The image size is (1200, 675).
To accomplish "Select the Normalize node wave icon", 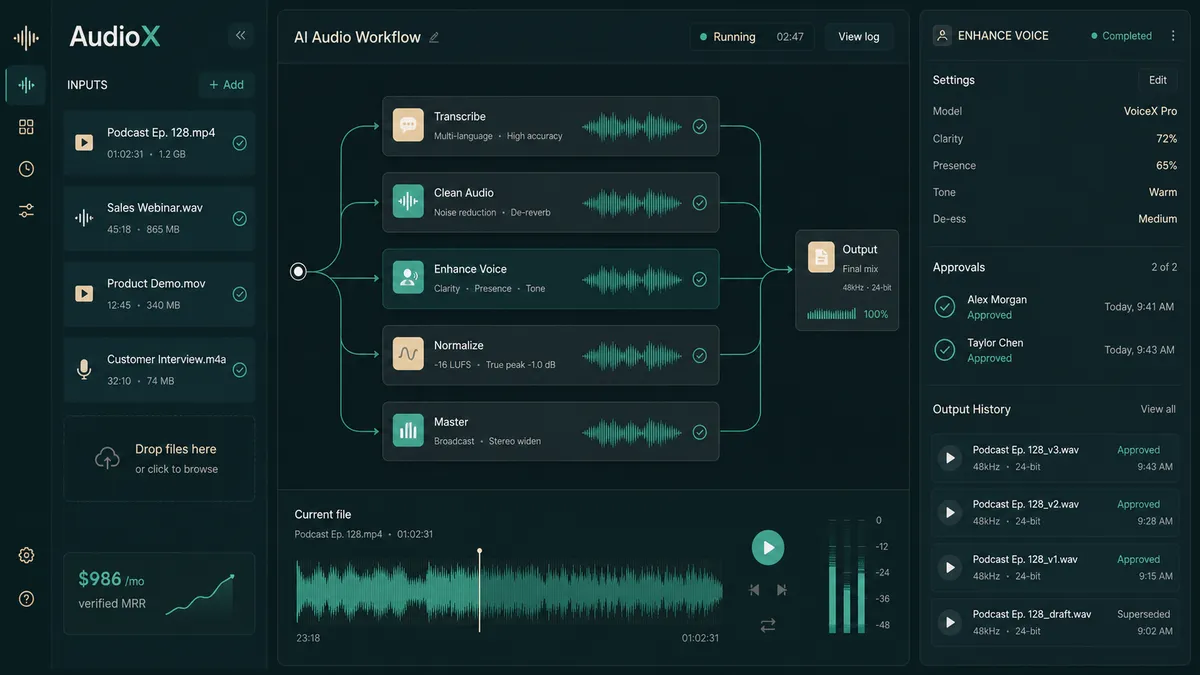I will click(x=408, y=354).
